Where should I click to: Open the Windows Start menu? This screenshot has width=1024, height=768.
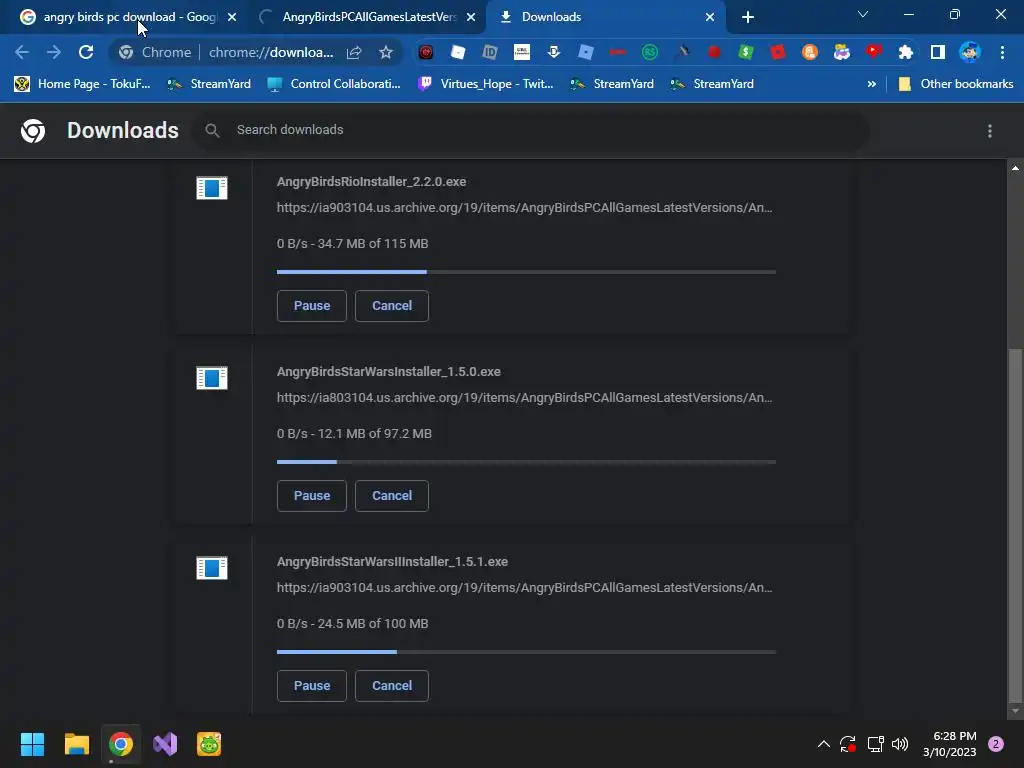[32, 744]
